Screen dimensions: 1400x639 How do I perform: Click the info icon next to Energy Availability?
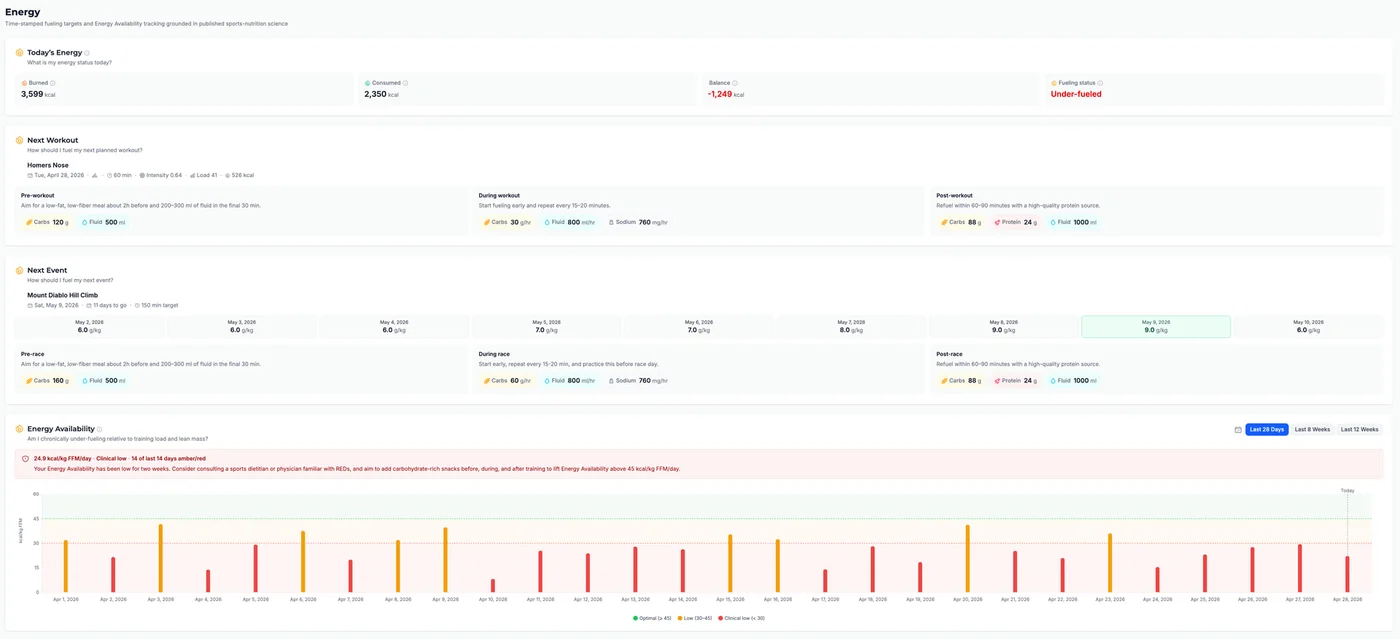pyautogui.click(x=99, y=429)
